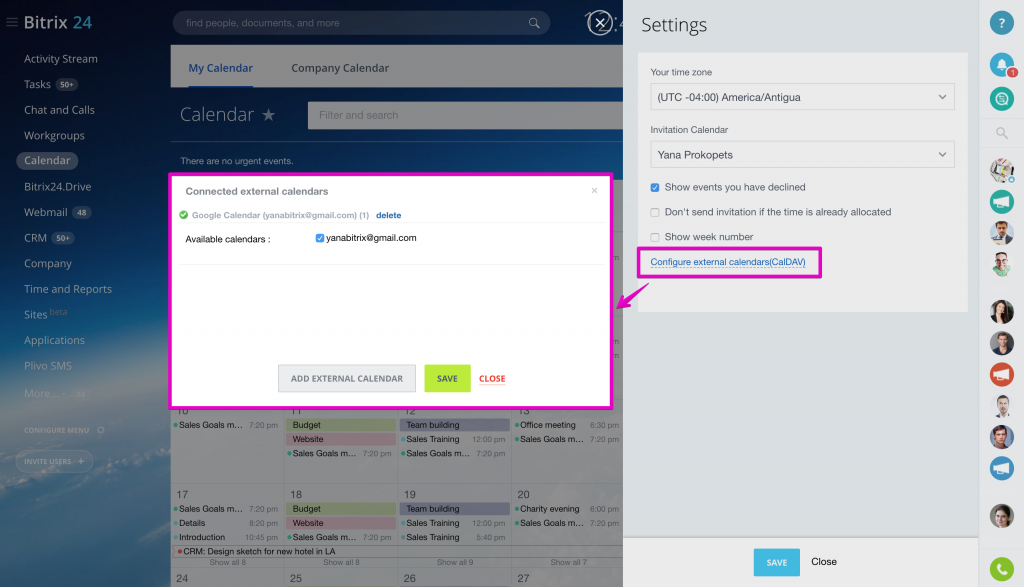Click Add External Calendar button
The height and width of the screenshot is (587, 1024).
[347, 379]
